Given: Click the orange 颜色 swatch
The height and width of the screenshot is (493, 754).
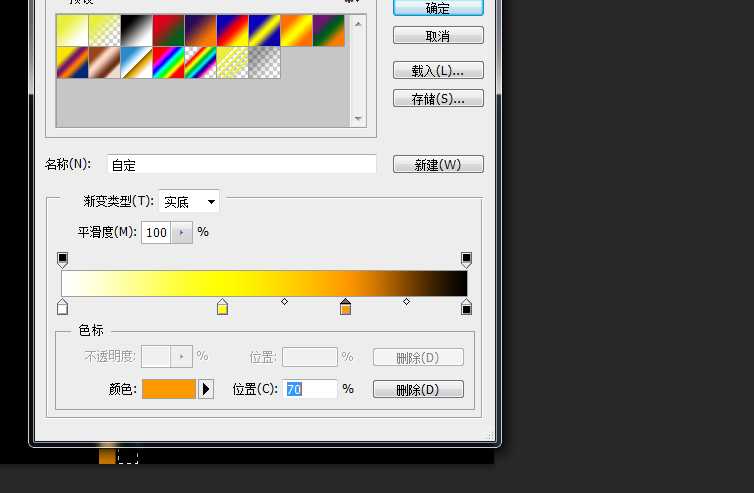Looking at the screenshot, I should tap(169, 389).
